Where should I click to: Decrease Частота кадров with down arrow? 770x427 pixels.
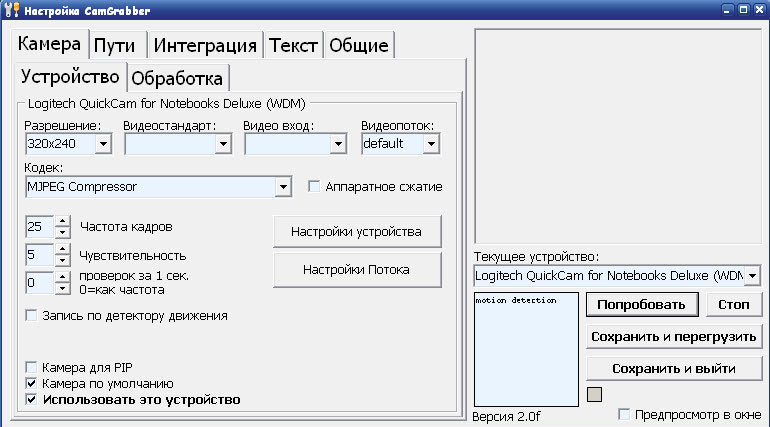coord(62,232)
